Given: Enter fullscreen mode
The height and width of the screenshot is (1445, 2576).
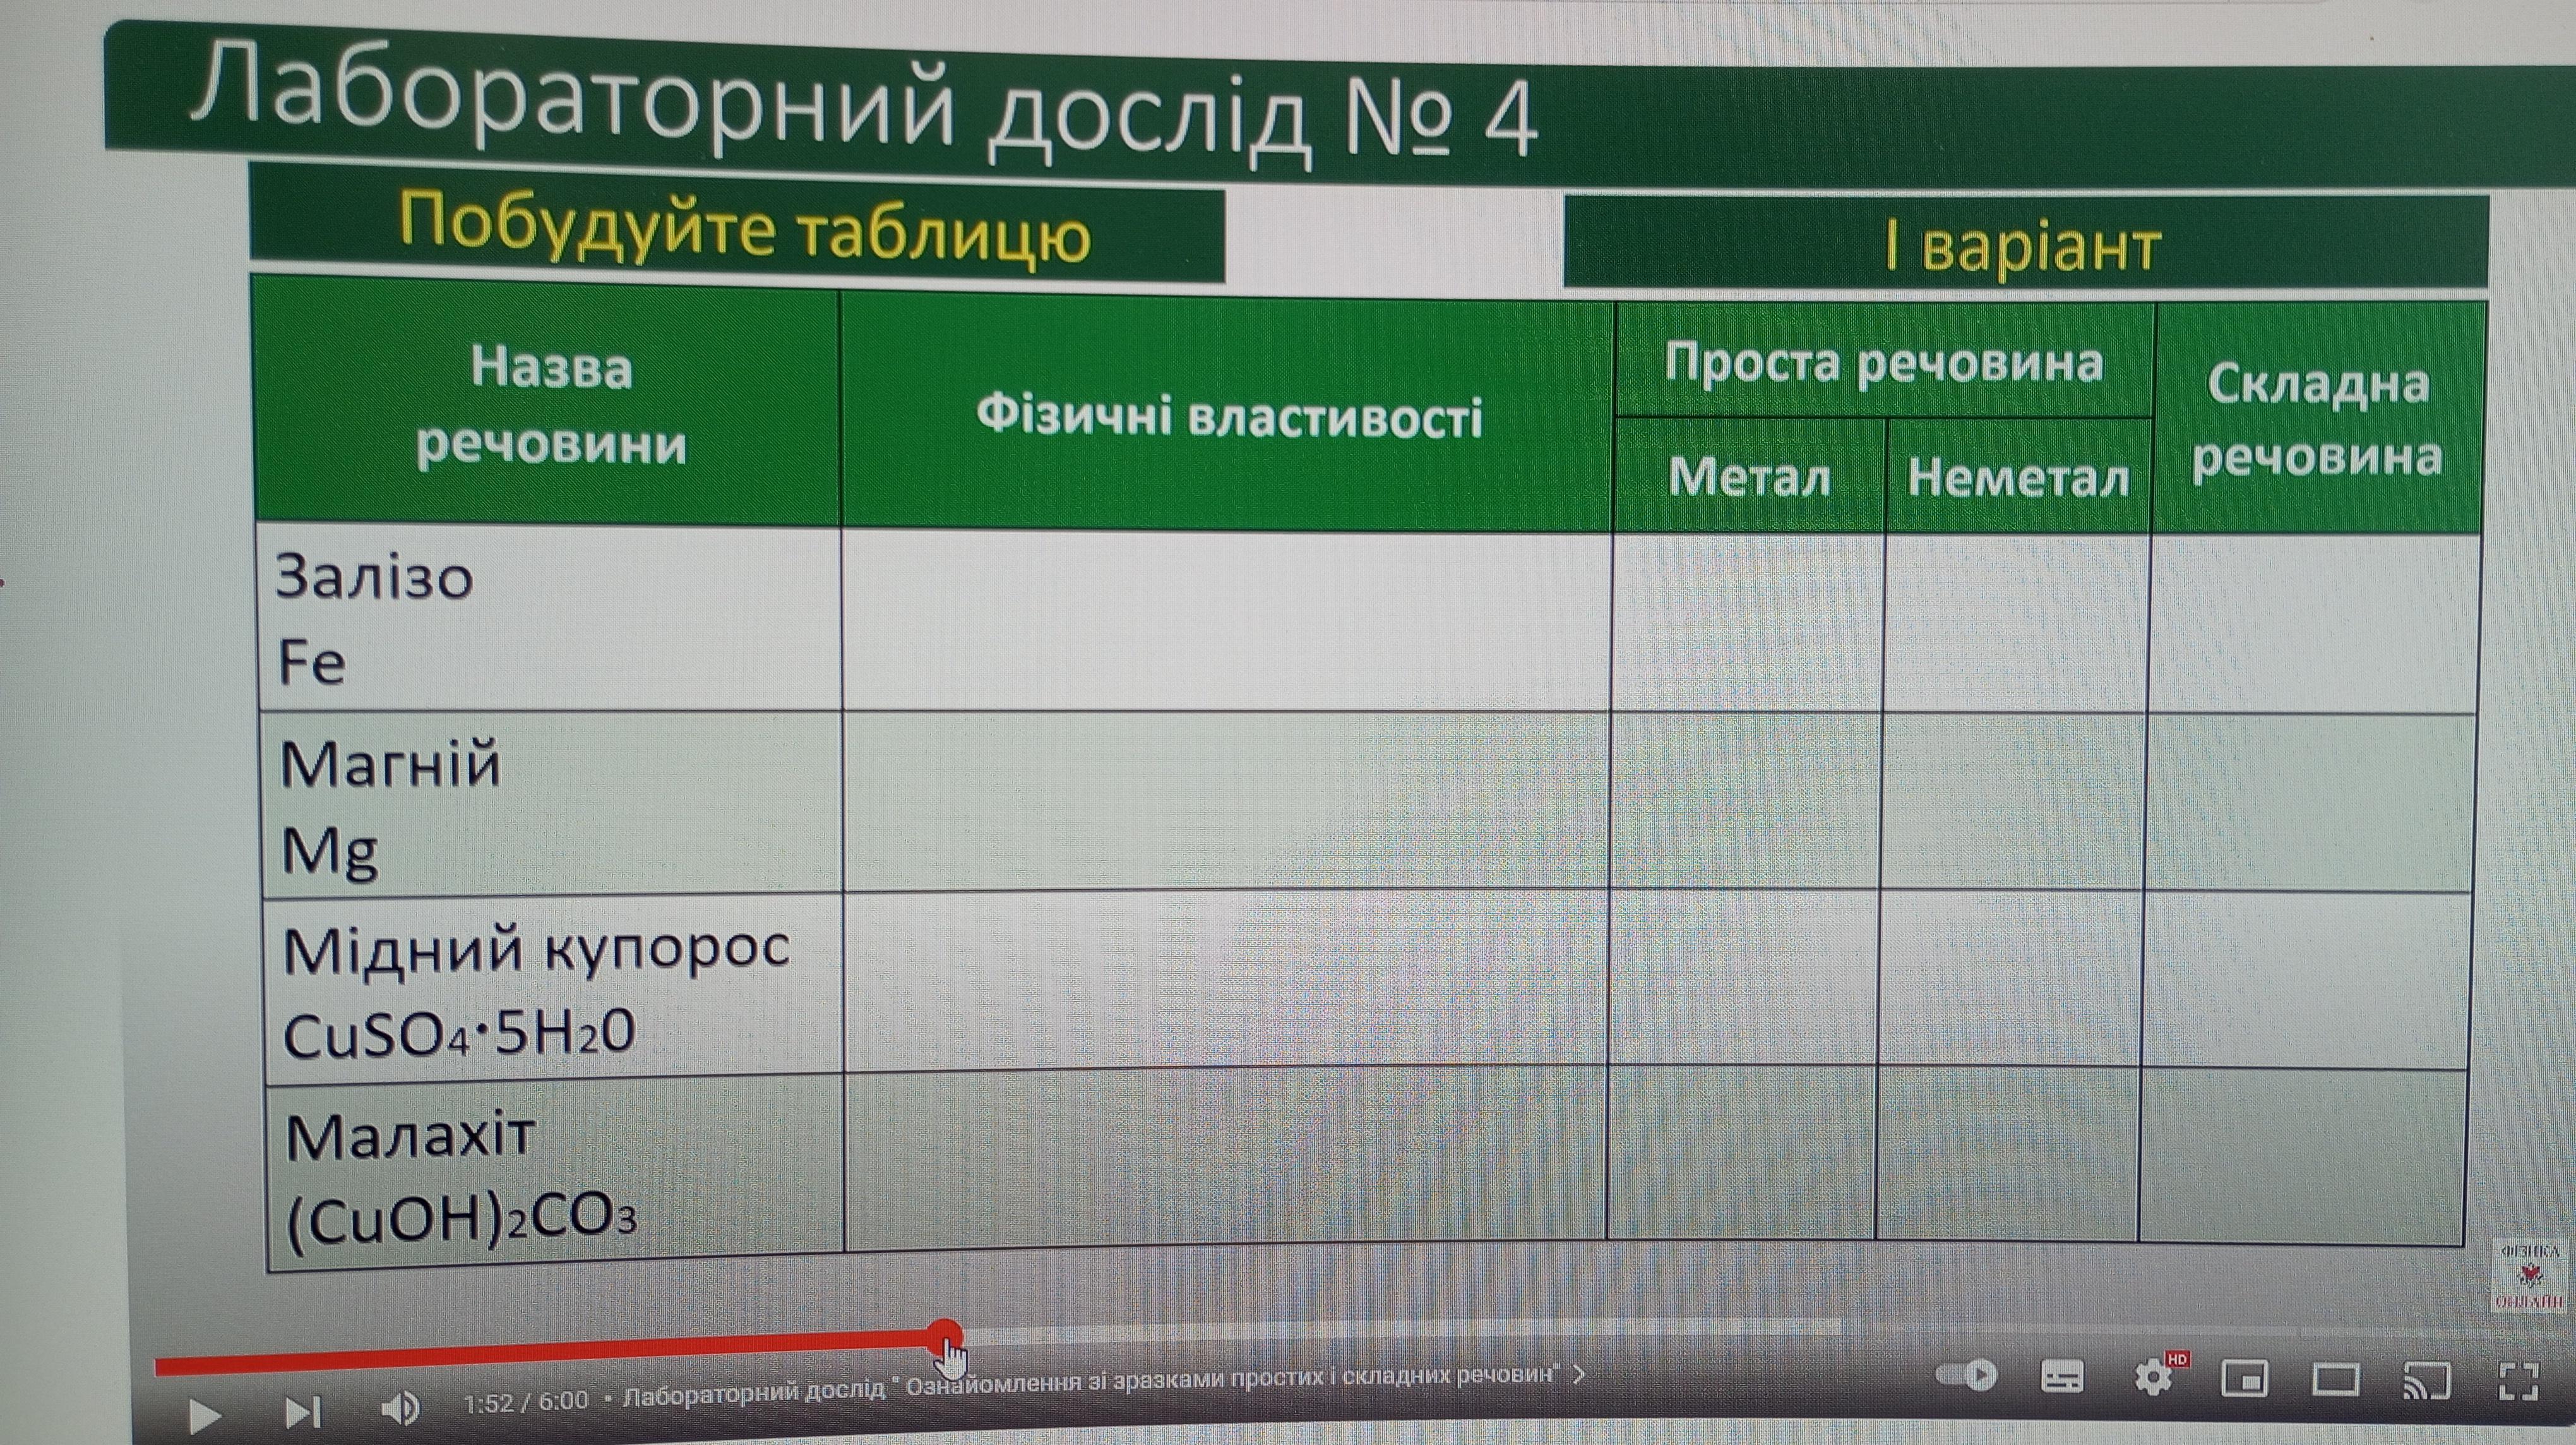Looking at the screenshot, I should [x=2519, y=1382].
